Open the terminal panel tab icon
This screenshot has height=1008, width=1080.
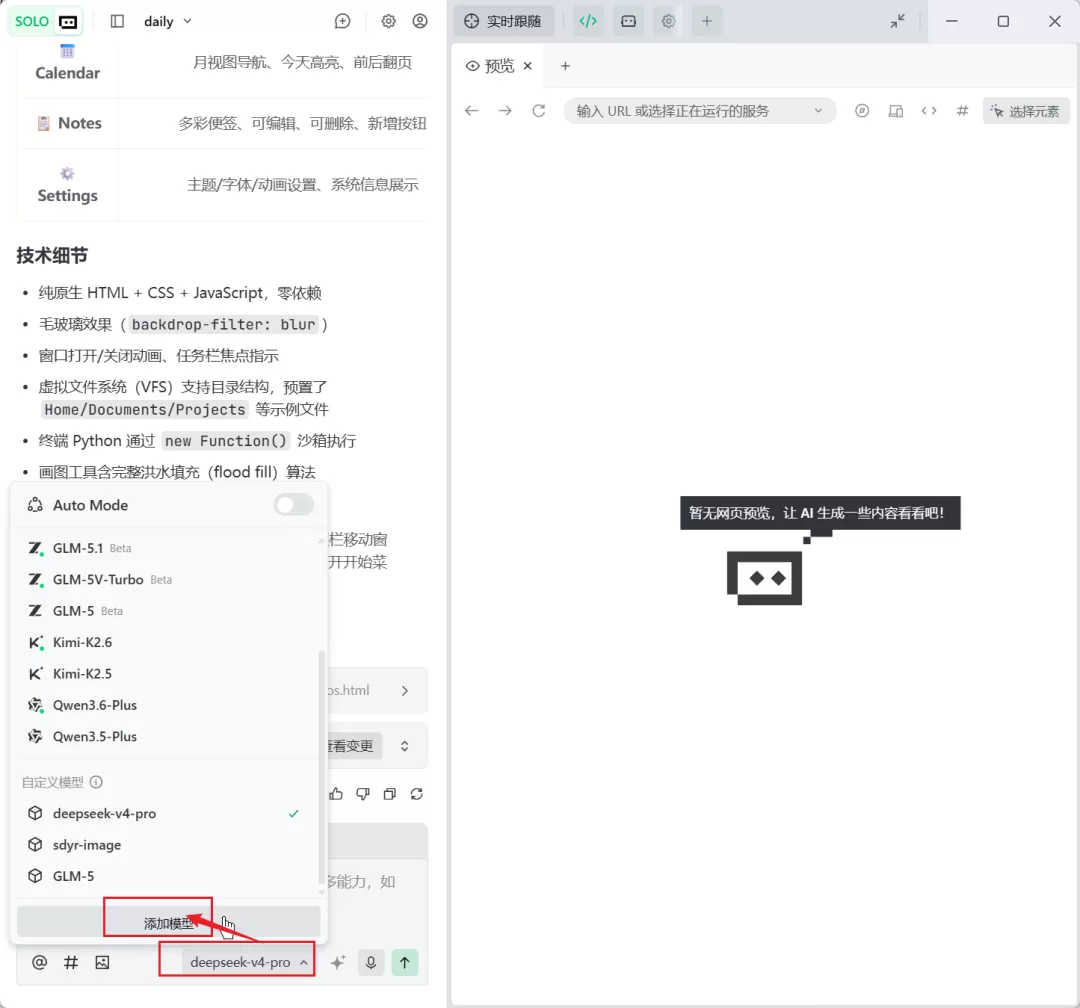[x=628, y=21]
